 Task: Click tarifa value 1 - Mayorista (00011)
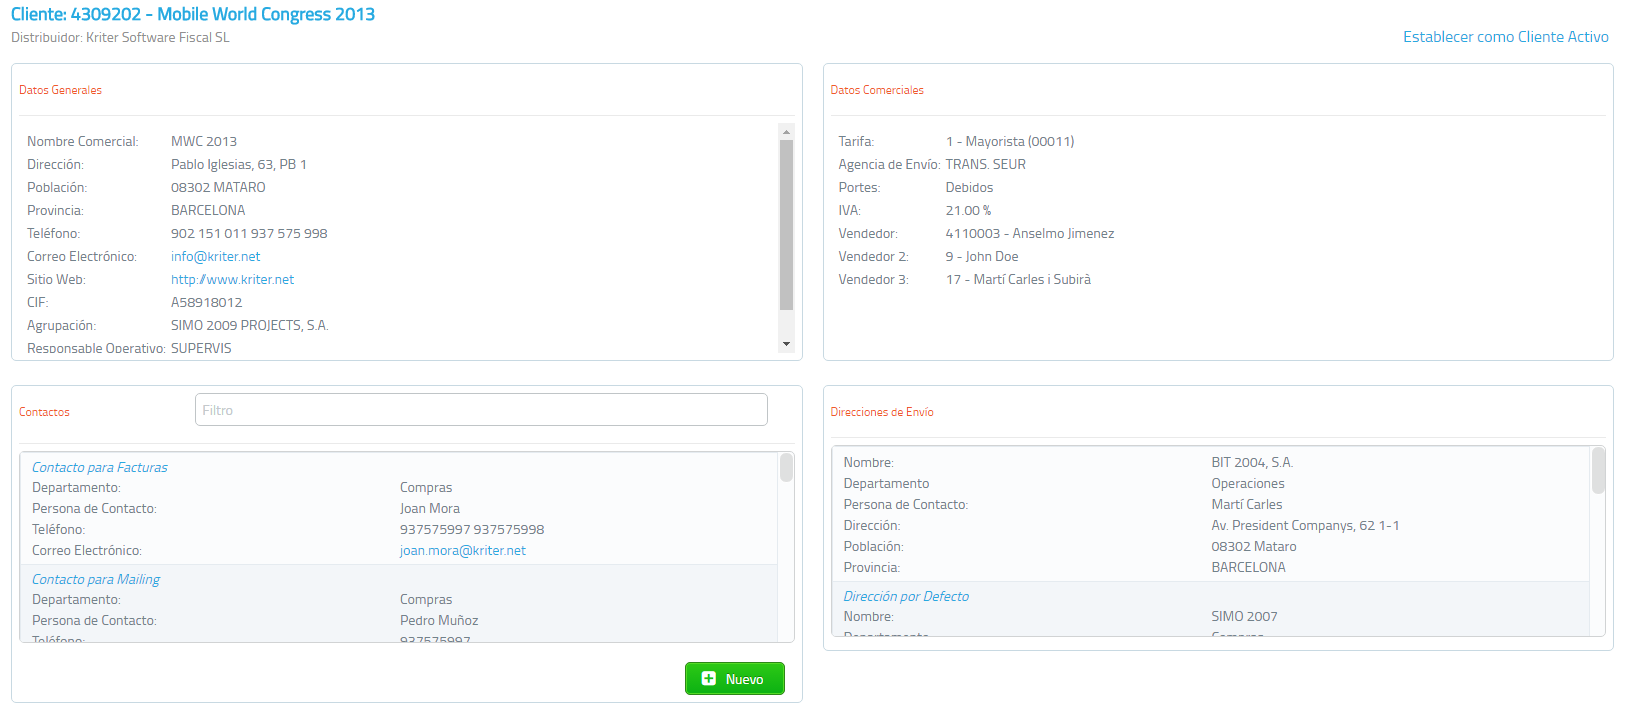pyautogui.click(x=1010, y=142)
